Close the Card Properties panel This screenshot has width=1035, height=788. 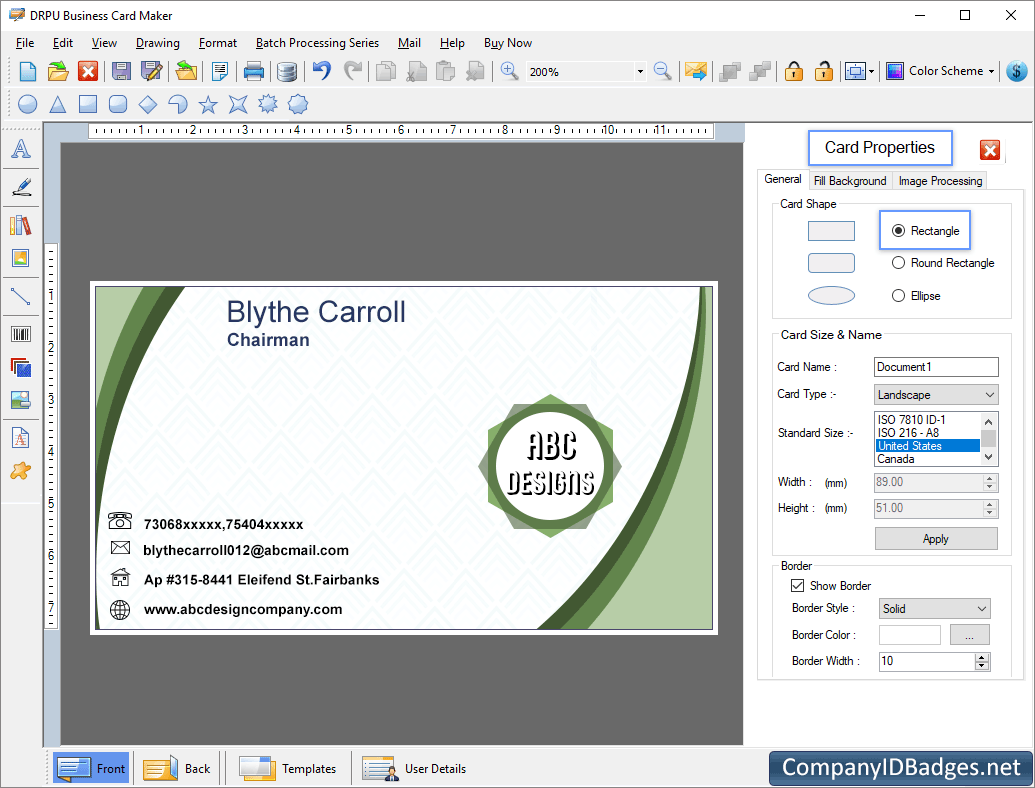coord(989,150)
